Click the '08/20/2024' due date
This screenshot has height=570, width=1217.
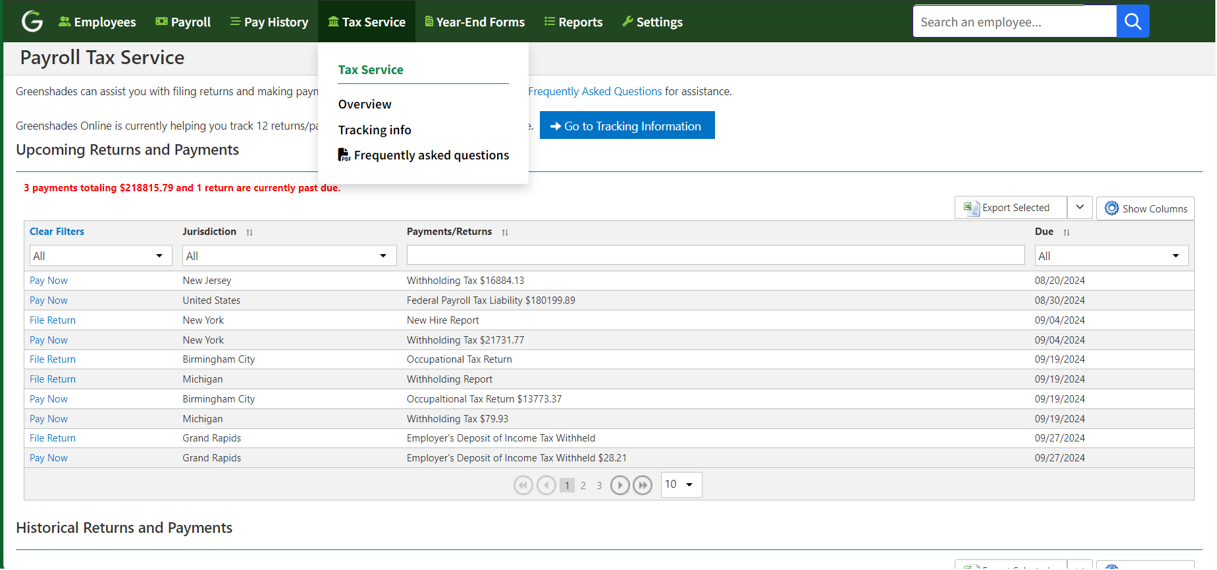pyautogui.click(x=1060, y=281)
